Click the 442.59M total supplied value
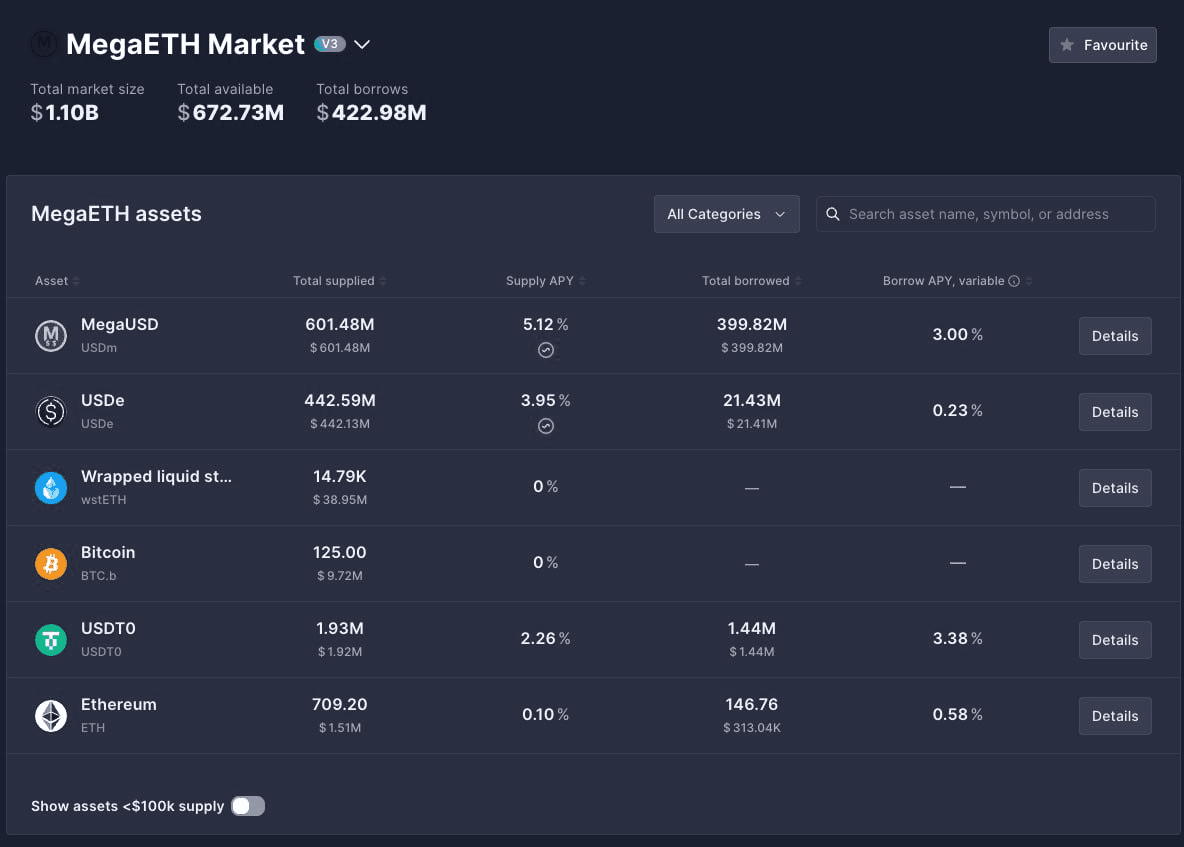The image size is (1184, 847). pyautogui.click(x=340, y=401)
